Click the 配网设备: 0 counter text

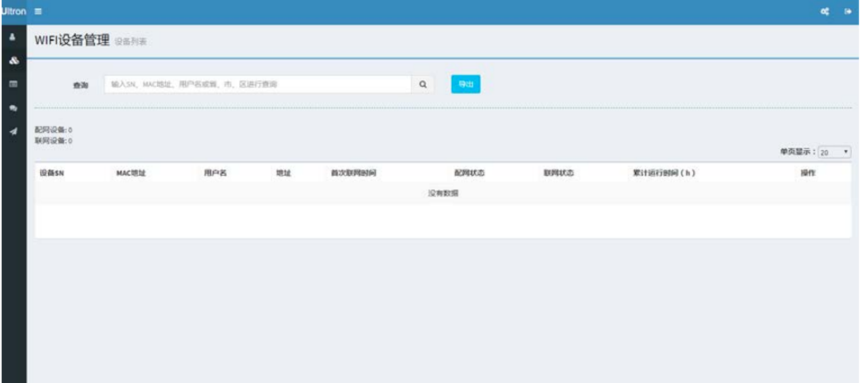pos(54,130)
